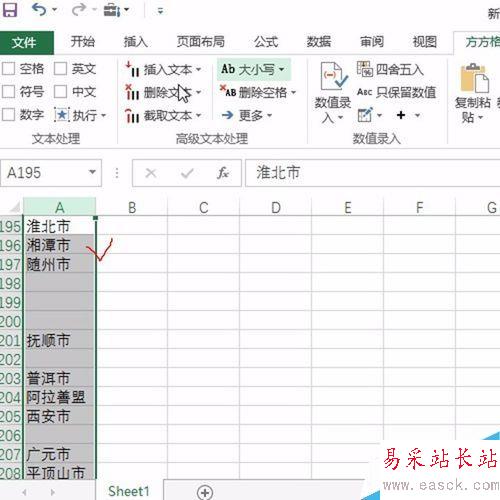The image size is (500, 500).
Task: Switch to the 公式 tab
Action: (x=266, y=42)
